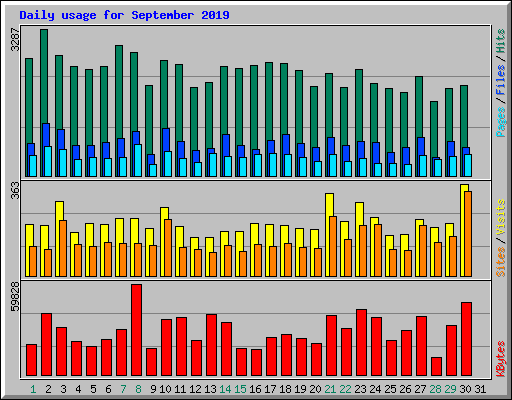
Task: Click day label 16 on the x-axis
Action: (x=255, y=389)
